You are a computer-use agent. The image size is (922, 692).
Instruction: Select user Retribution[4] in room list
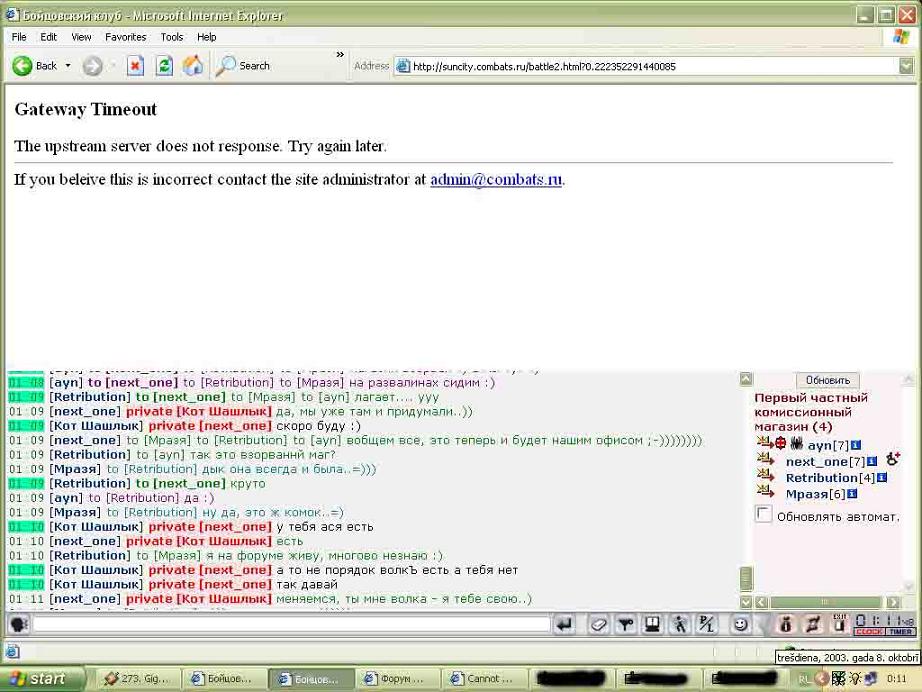click(x=830, y=478)
